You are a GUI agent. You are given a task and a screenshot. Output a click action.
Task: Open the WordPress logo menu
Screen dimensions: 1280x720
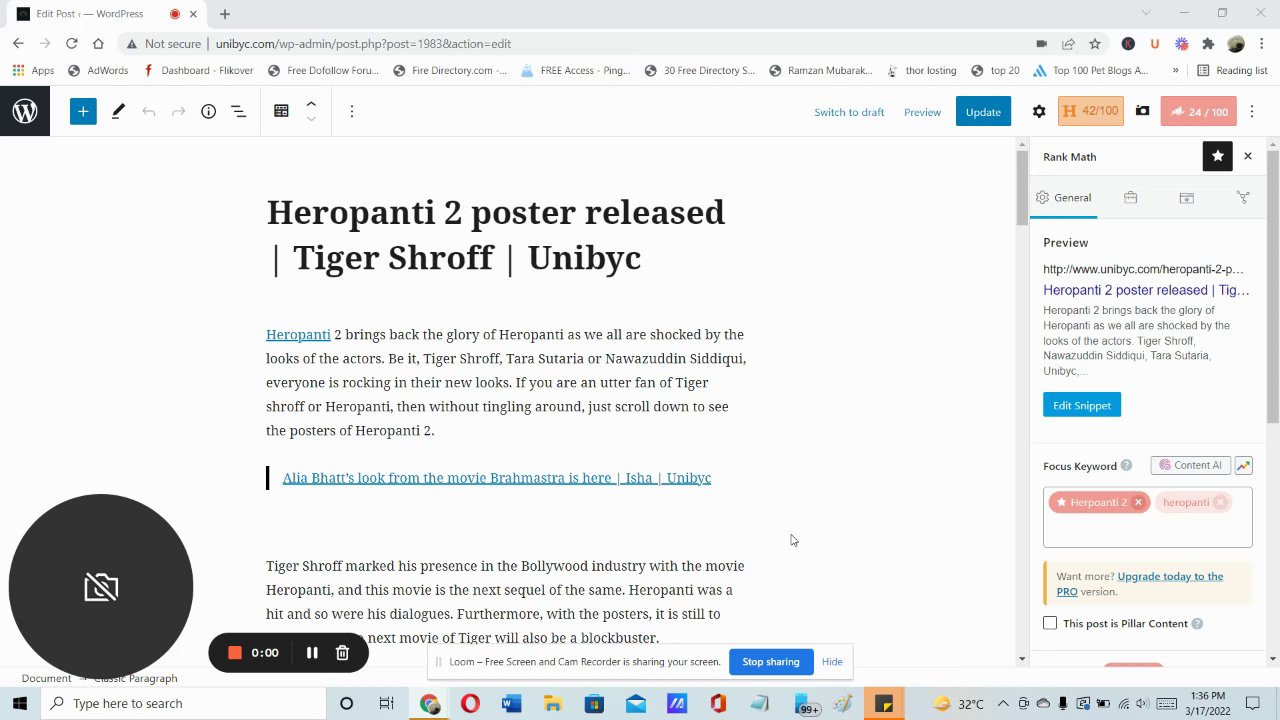pos(25,111)
